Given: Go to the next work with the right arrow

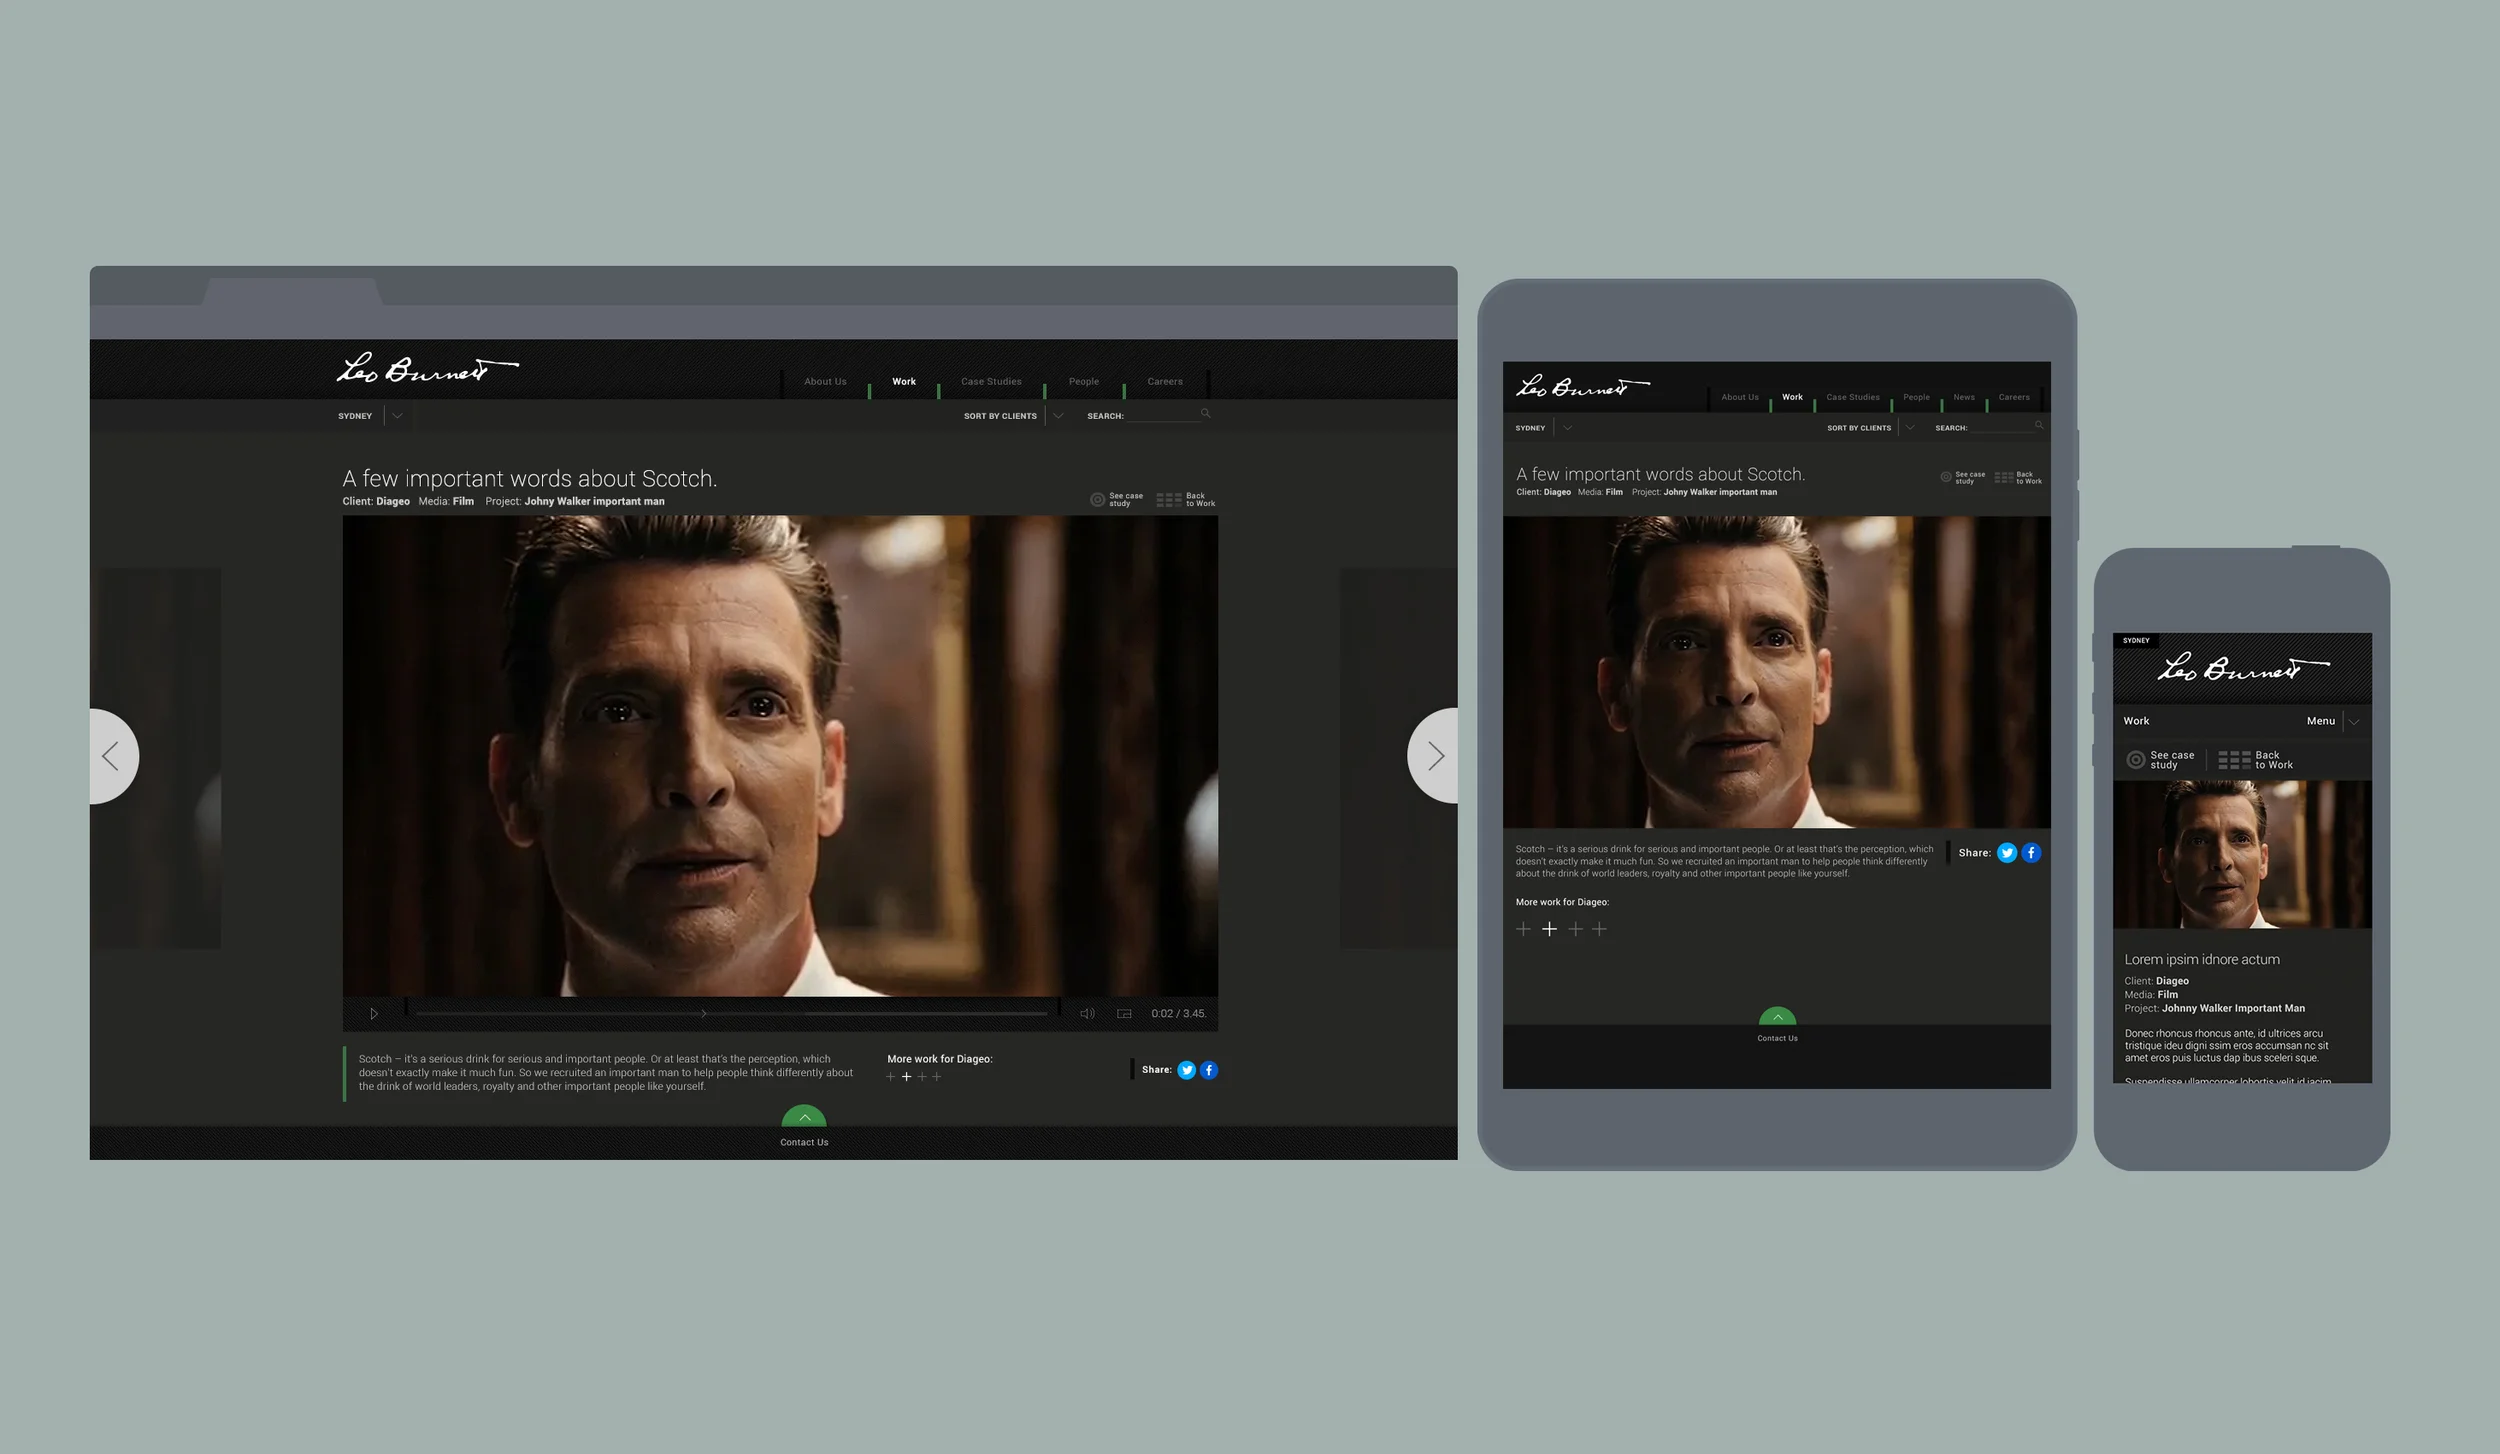Looking at the screenshot, I should point(1434,756).
